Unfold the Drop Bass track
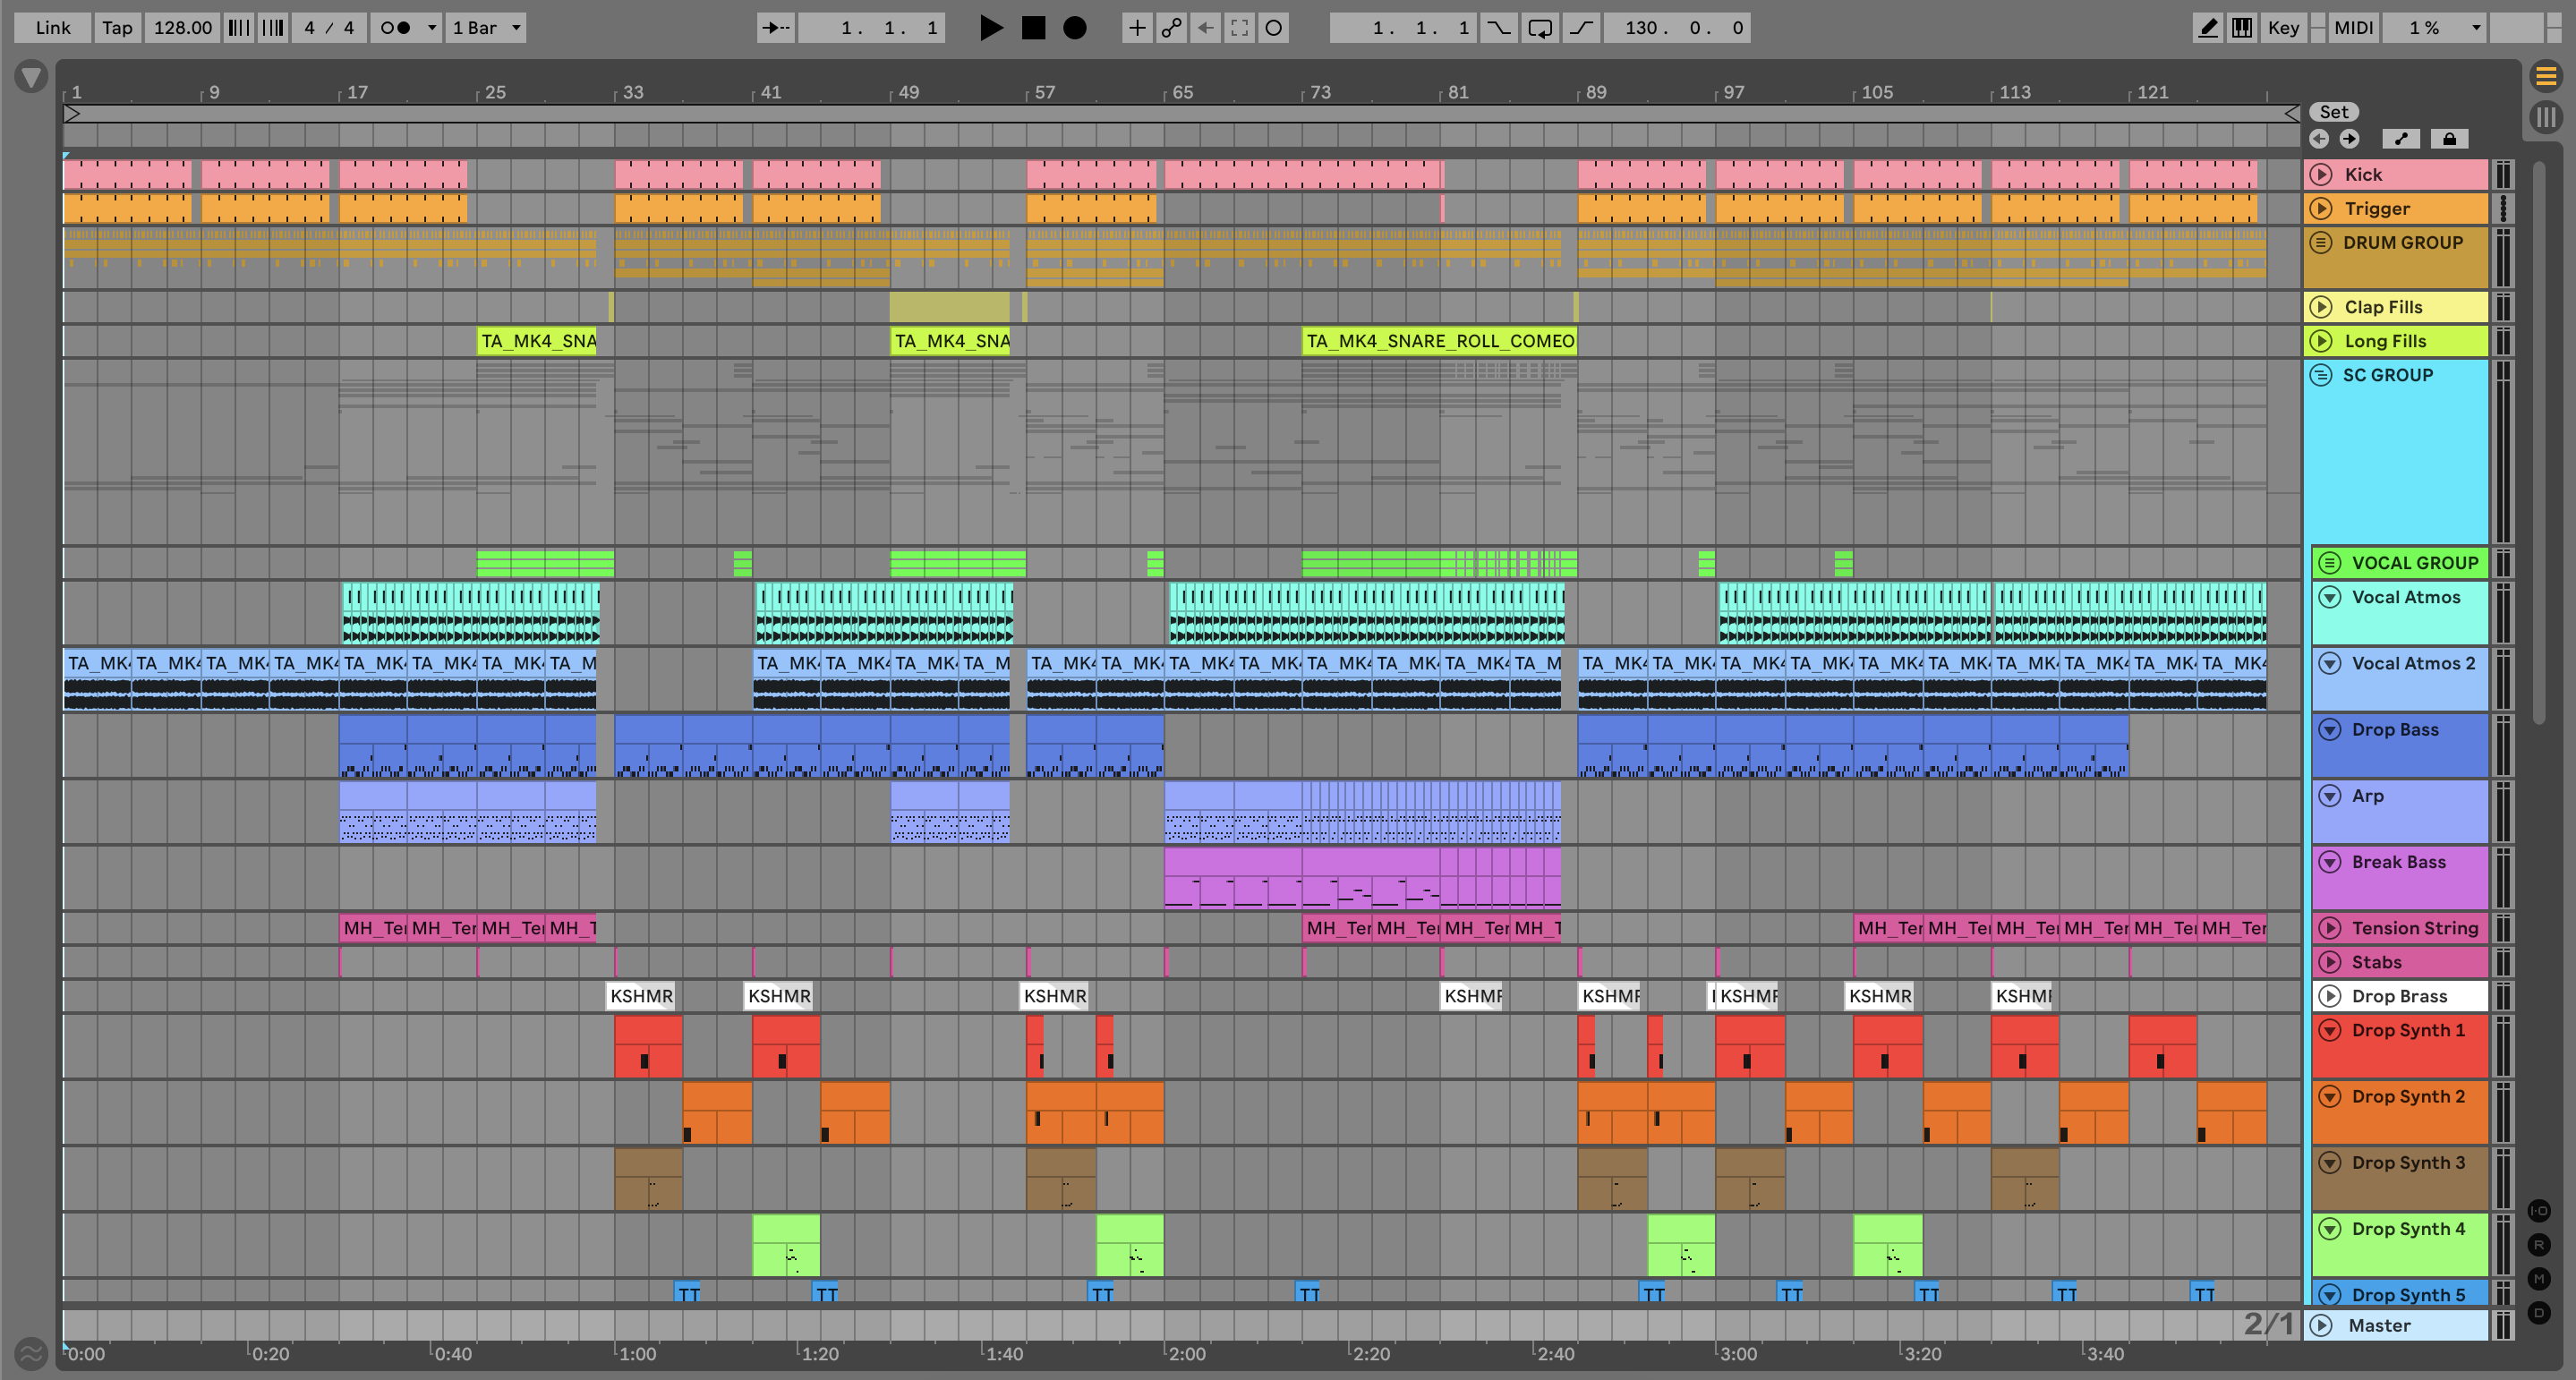The height and width of the screenshot is (1380, 2576). [2329, 729]
